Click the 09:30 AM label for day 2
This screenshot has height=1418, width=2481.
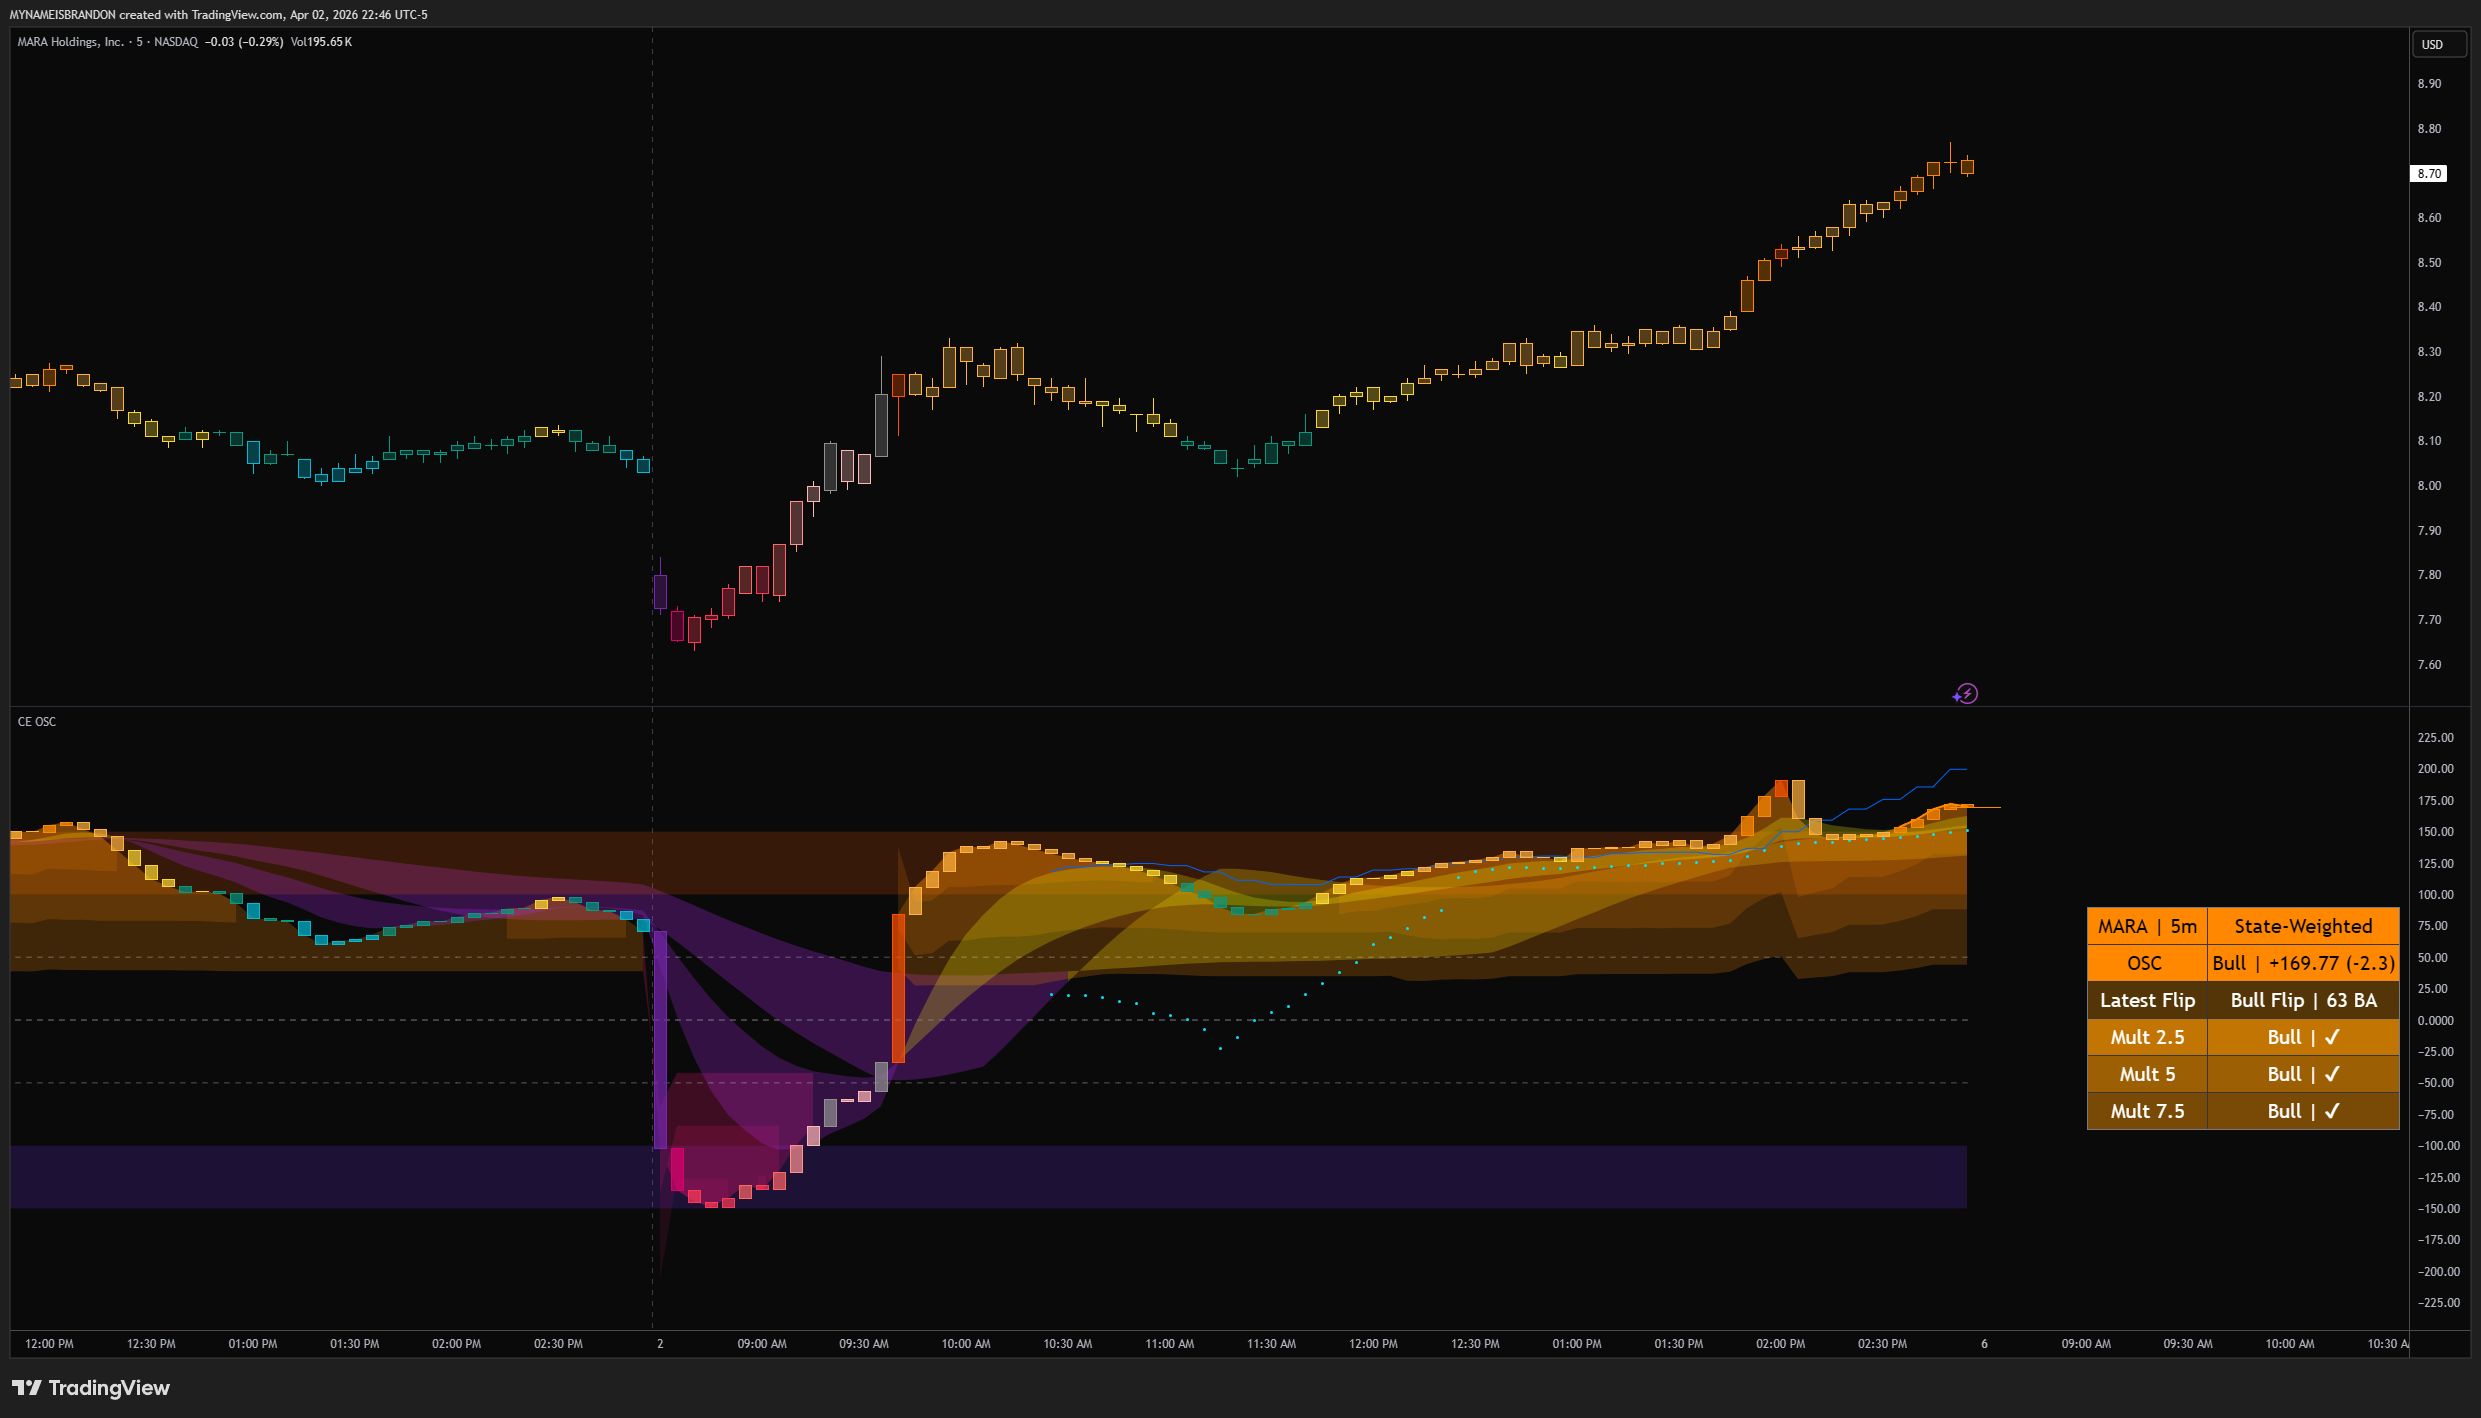864,1344
